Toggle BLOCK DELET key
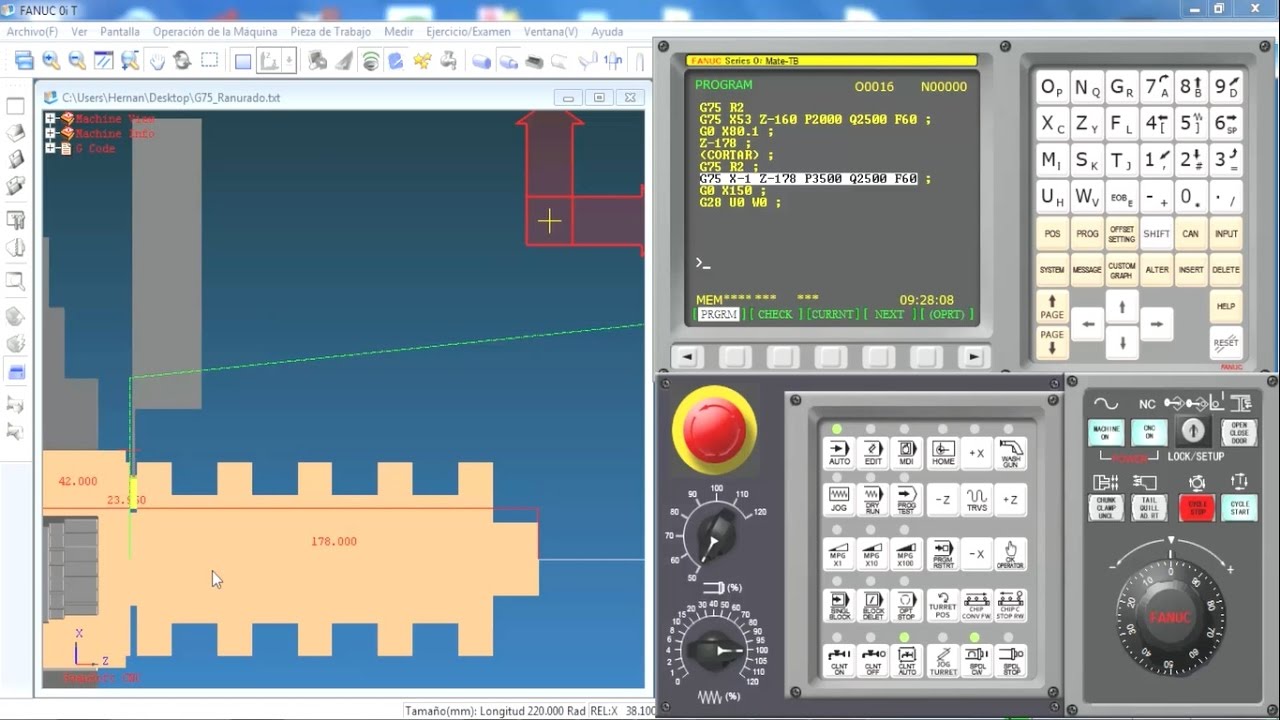 click(873, 606)
